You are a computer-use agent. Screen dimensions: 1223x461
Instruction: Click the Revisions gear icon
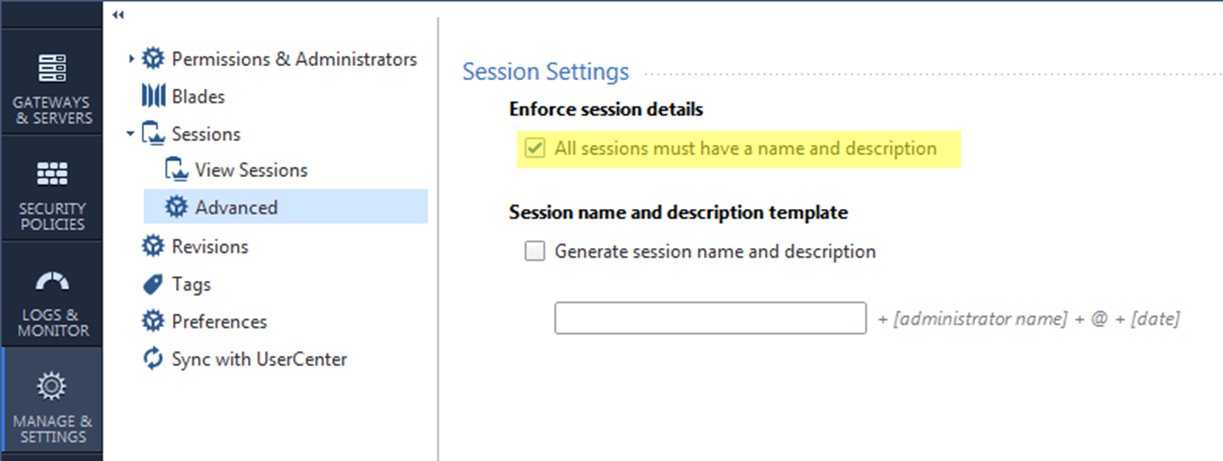pyautogui.click(x=153, y=246)
